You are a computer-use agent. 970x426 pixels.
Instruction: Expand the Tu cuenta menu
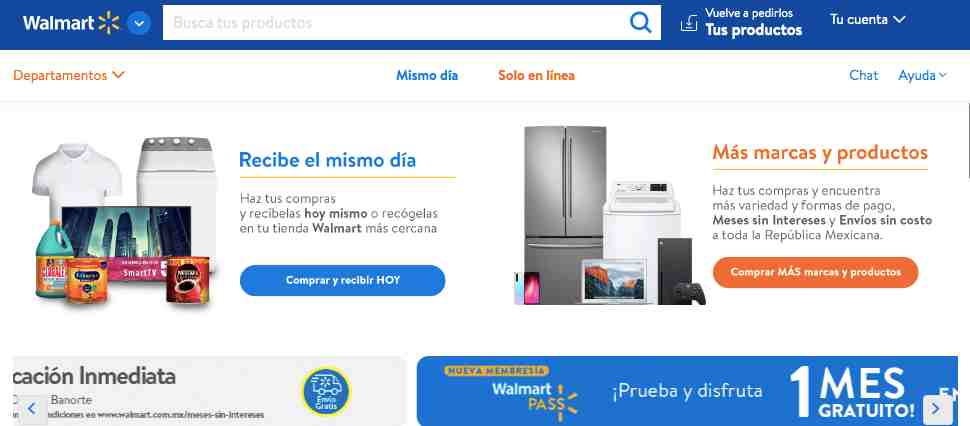868,20
